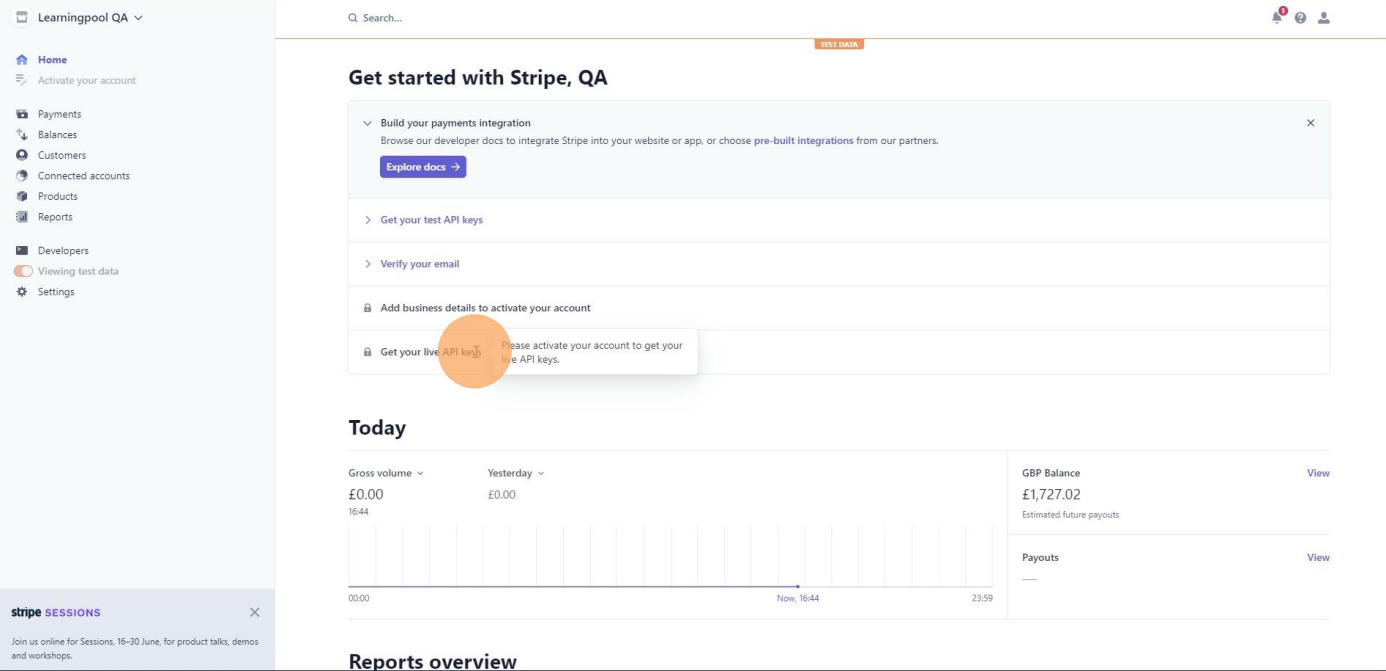This screenshot has height=671, width=1386.
Task: Toggle the Viewing test data switch
Action: pos(23,271)
